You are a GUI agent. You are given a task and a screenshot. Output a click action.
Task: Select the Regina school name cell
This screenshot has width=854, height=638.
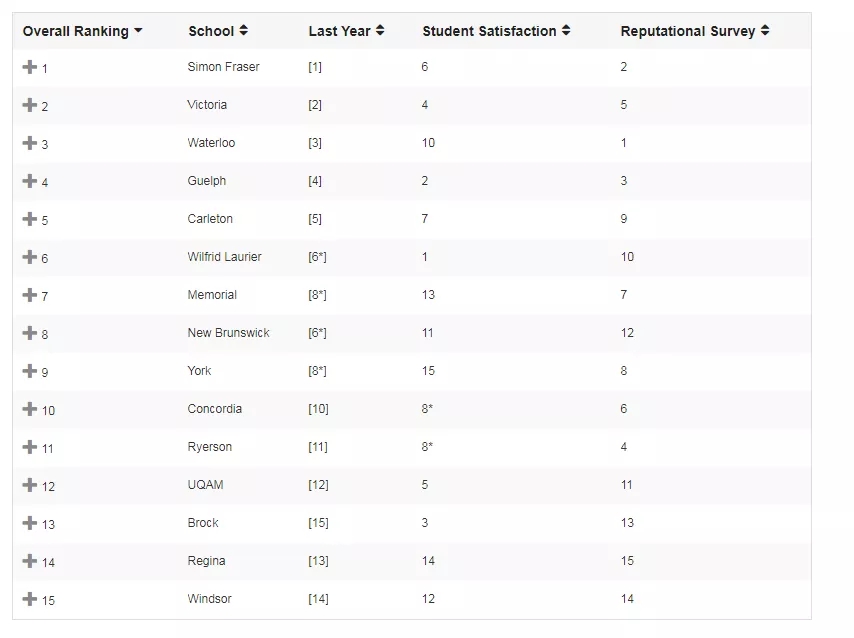(x=206, y=561)
